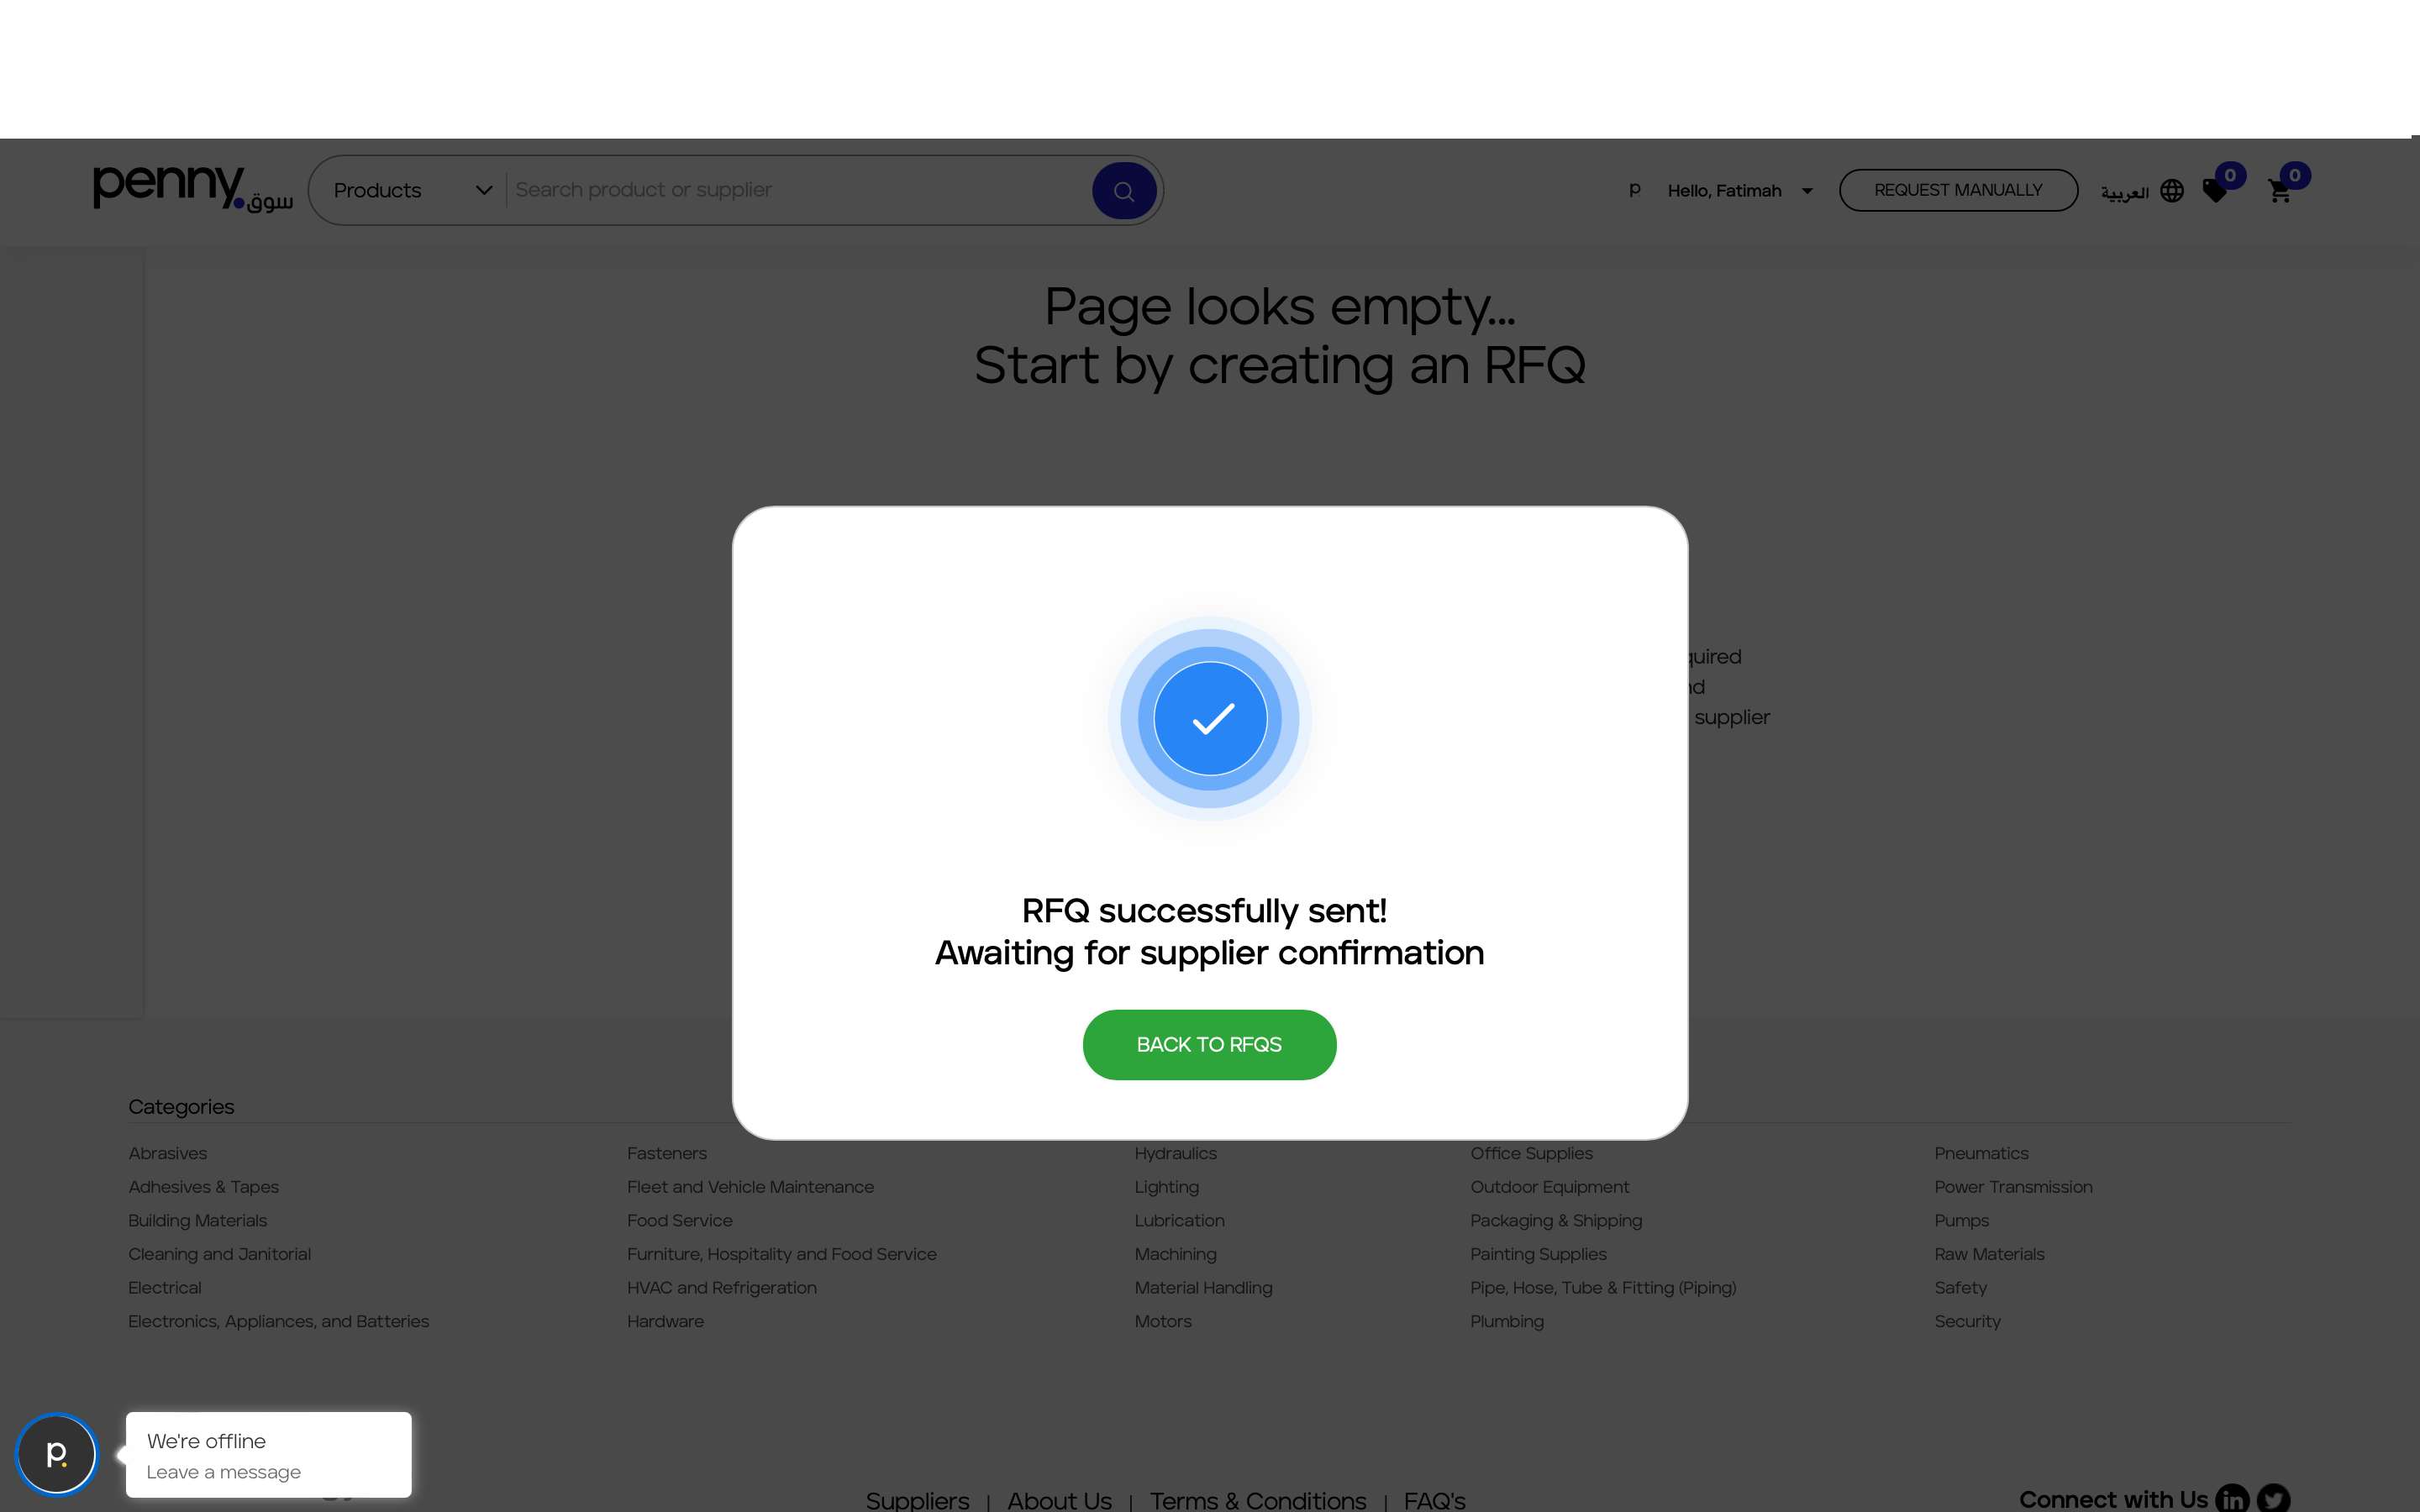2420x1512 pixels.
Task: Click the Leave a message chat bubble
Action: (x=268, y=1455)
